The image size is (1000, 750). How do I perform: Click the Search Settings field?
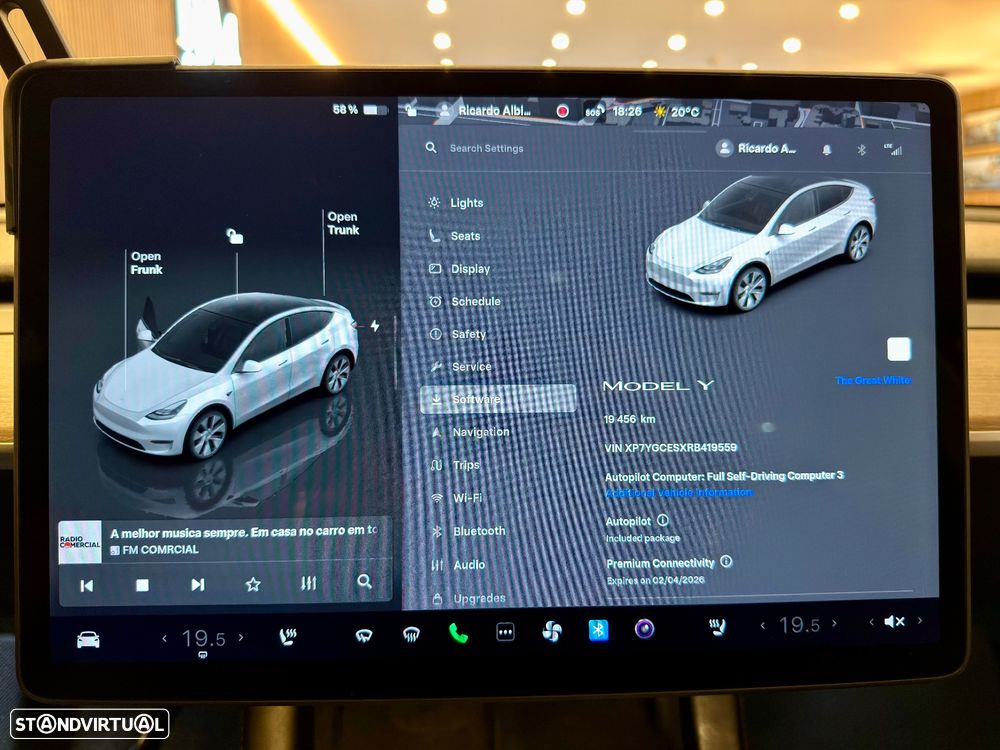486,148
